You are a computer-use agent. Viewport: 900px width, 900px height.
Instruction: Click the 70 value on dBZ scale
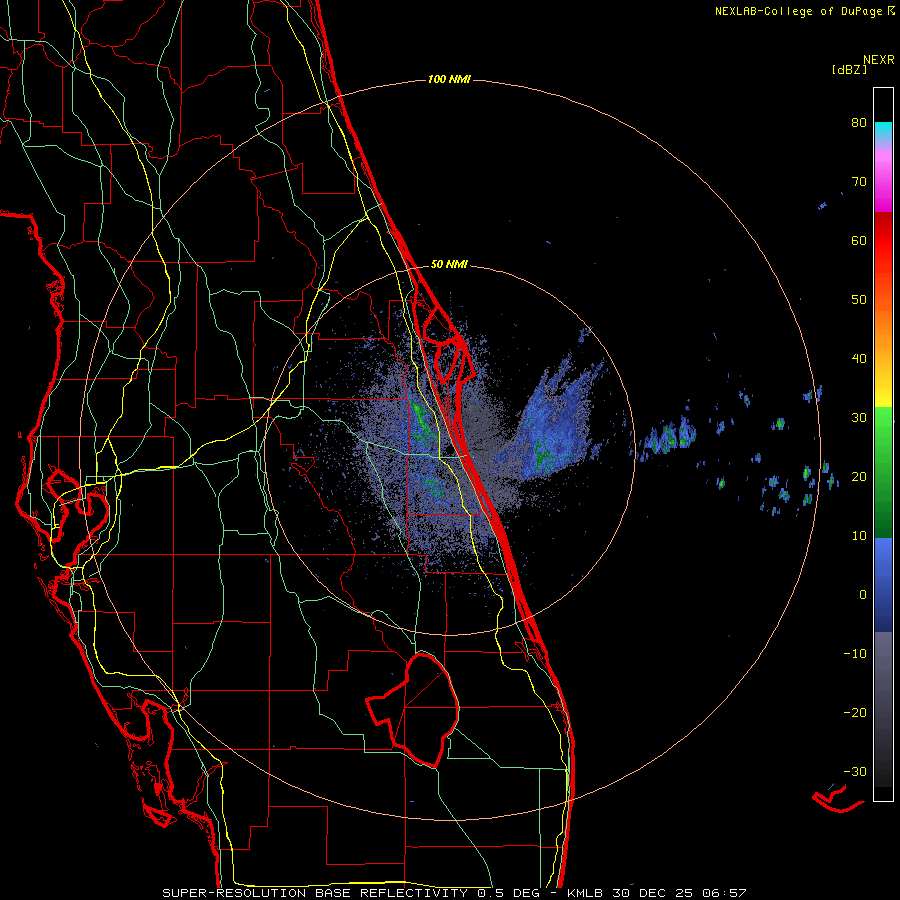point(859,182)
